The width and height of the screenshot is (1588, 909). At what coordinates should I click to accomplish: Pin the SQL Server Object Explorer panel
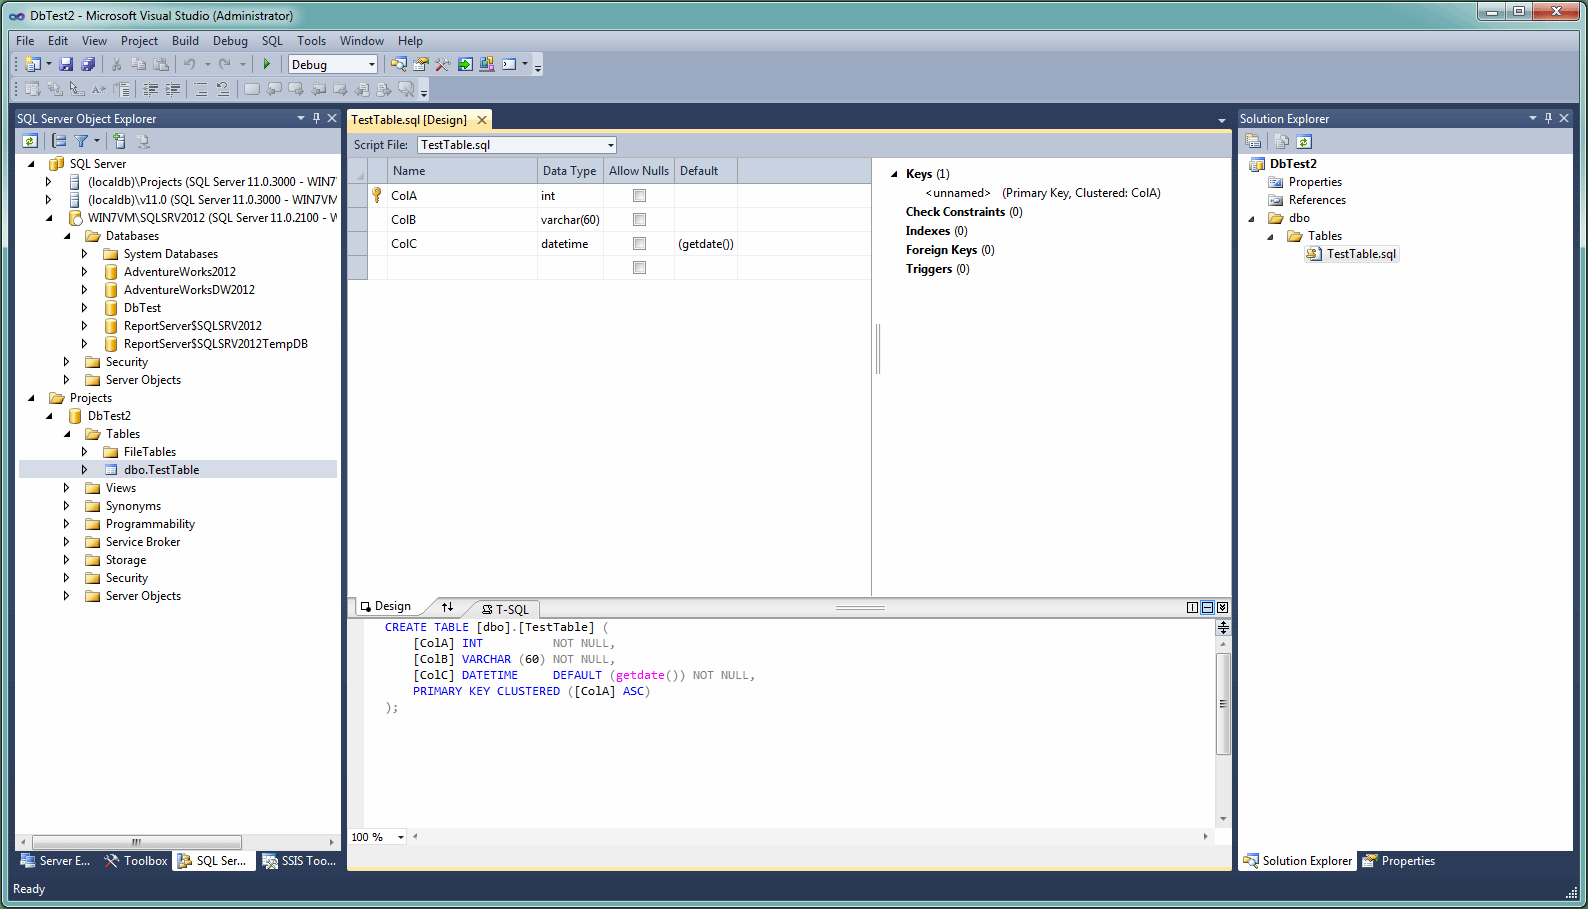pyautogui.click(x=316, y=118)
